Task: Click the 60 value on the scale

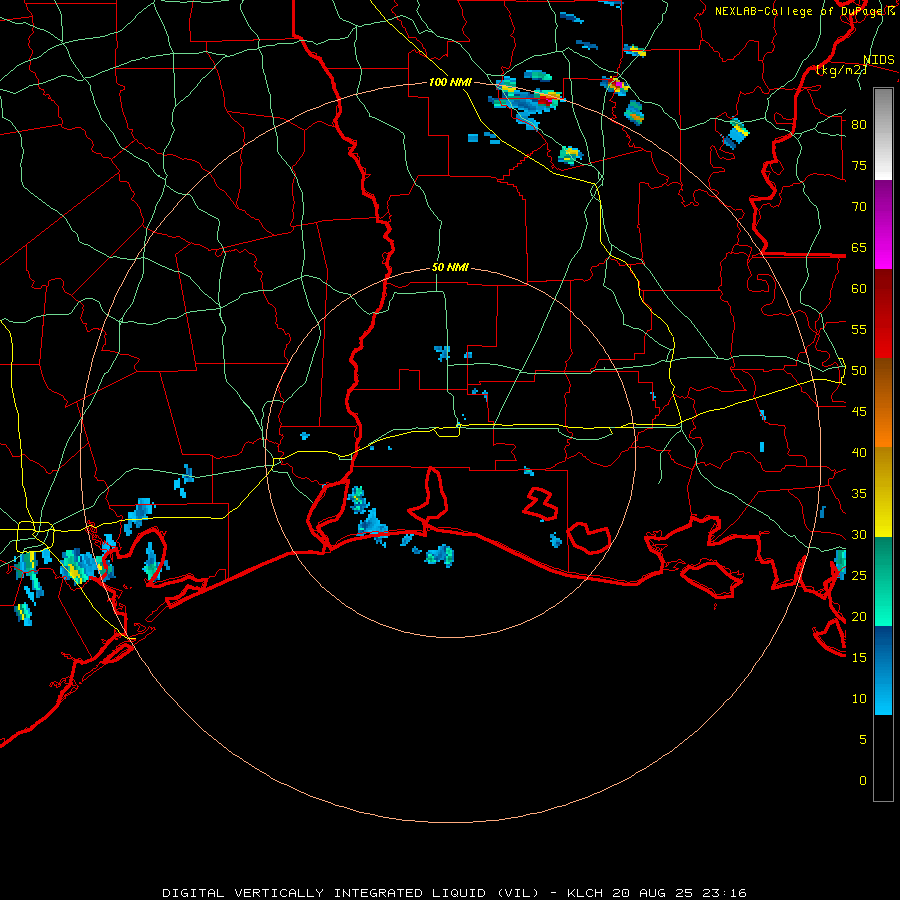Action: pyautogui.click(x=859, y=289)
